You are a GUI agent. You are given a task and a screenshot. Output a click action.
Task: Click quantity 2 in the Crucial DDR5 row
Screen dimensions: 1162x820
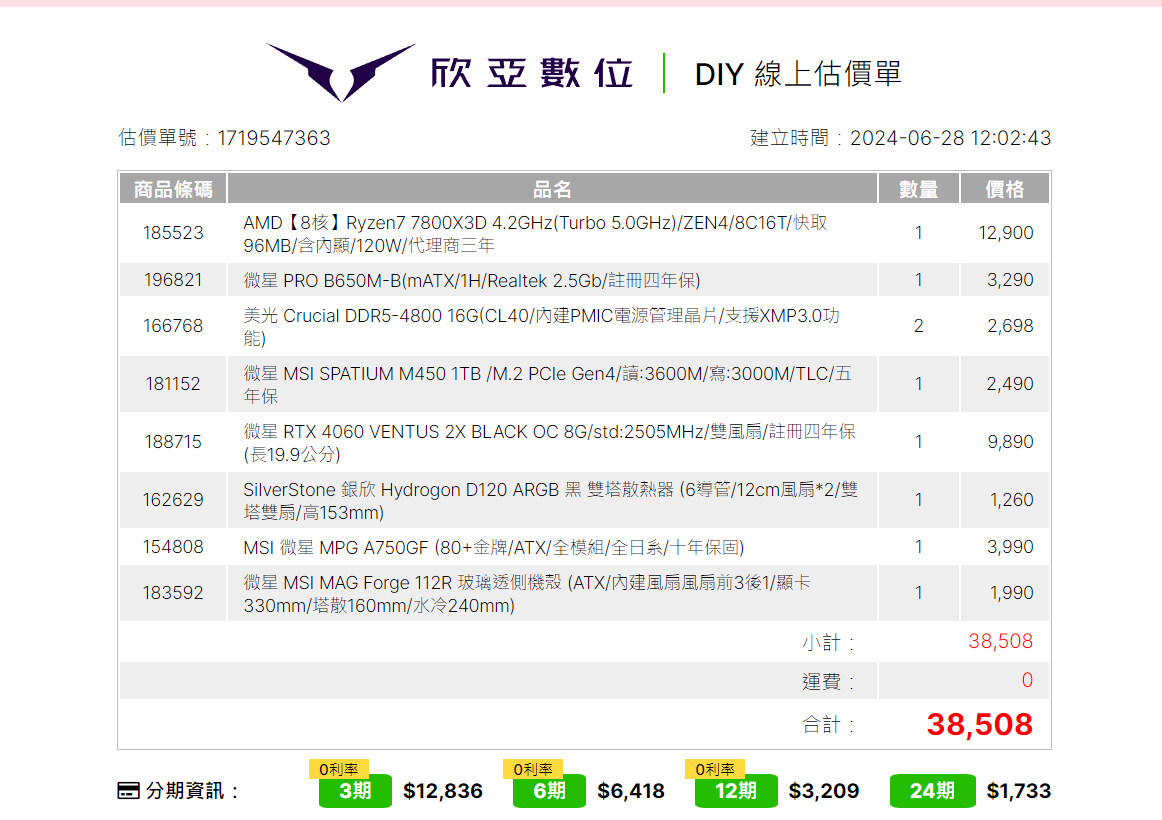tap(918, 326)
